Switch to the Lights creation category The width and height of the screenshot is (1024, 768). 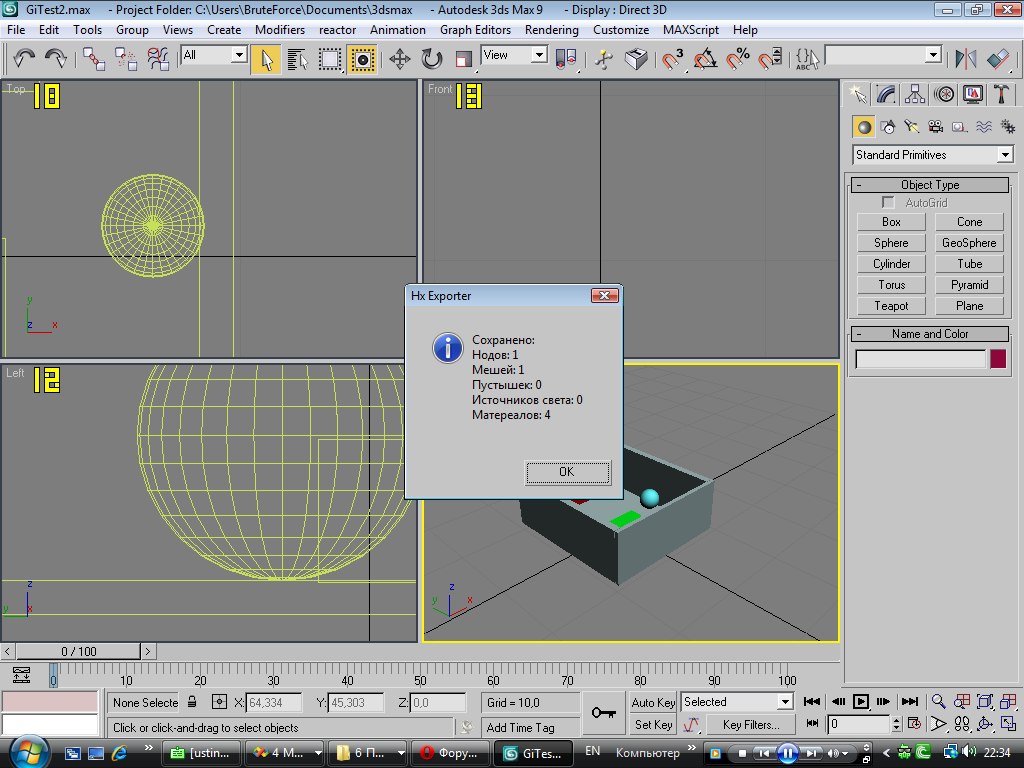point(911,127)
